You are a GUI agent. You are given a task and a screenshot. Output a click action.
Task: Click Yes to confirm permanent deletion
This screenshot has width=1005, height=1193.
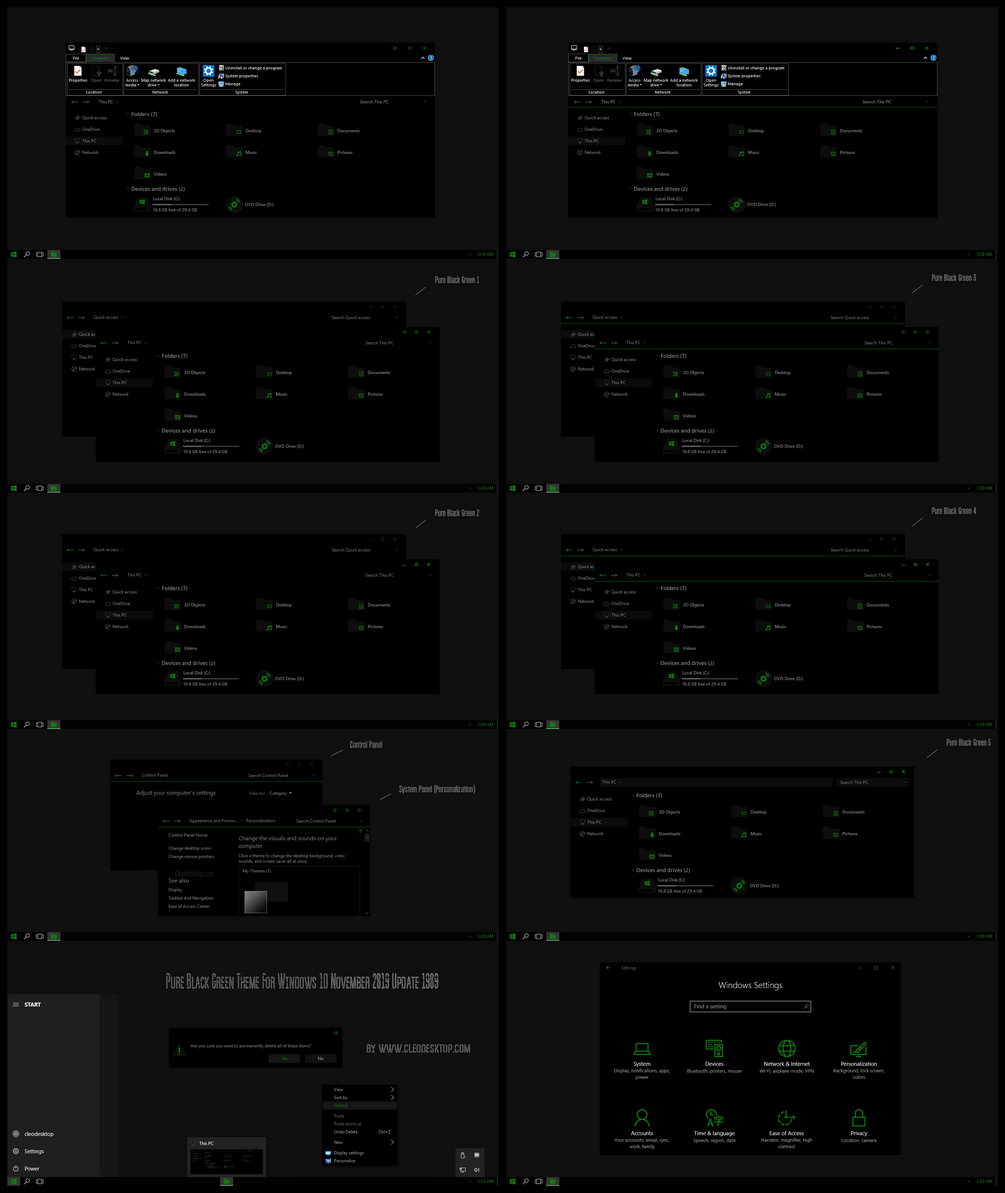pos(284,1059)
